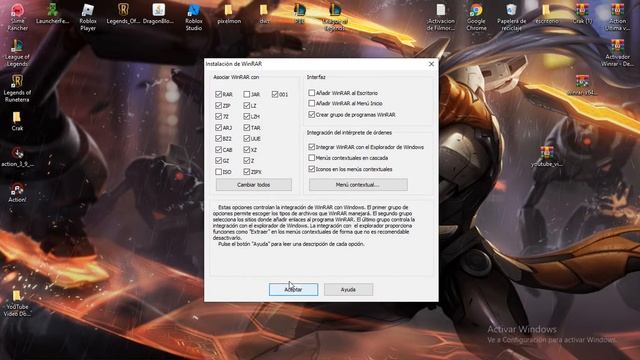Select the Action Ultima v... archive icon
This screenshot has width=640, height=360.
(x=617, y=17)
